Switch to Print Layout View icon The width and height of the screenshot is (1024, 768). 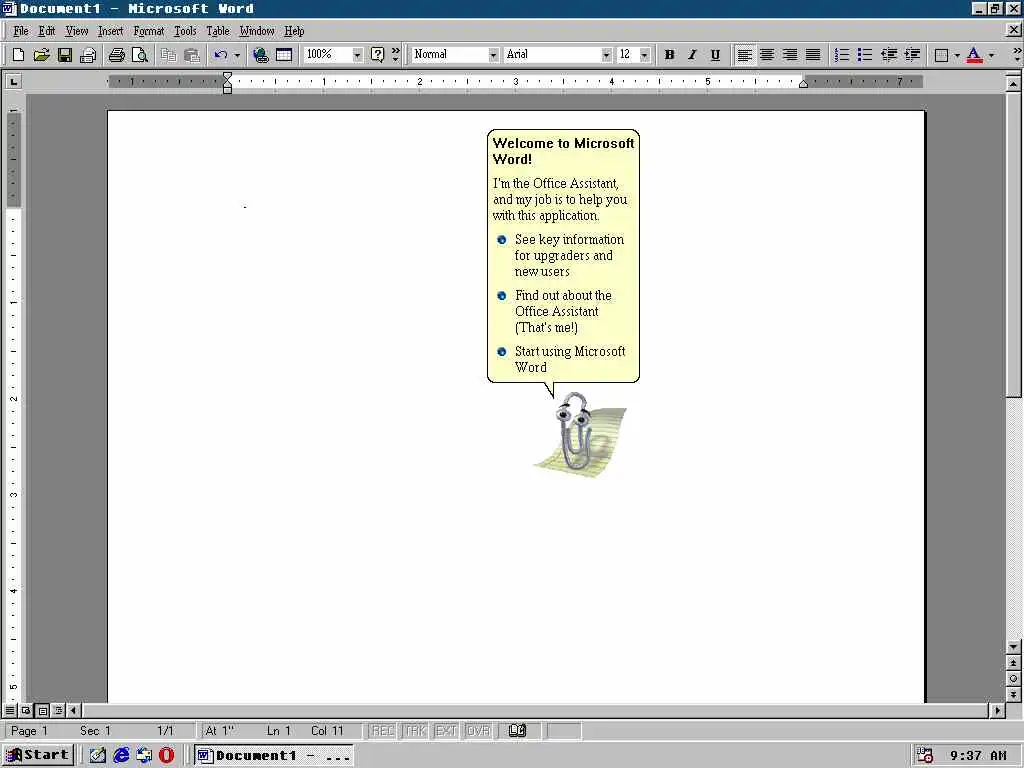[x=42, y=711]
